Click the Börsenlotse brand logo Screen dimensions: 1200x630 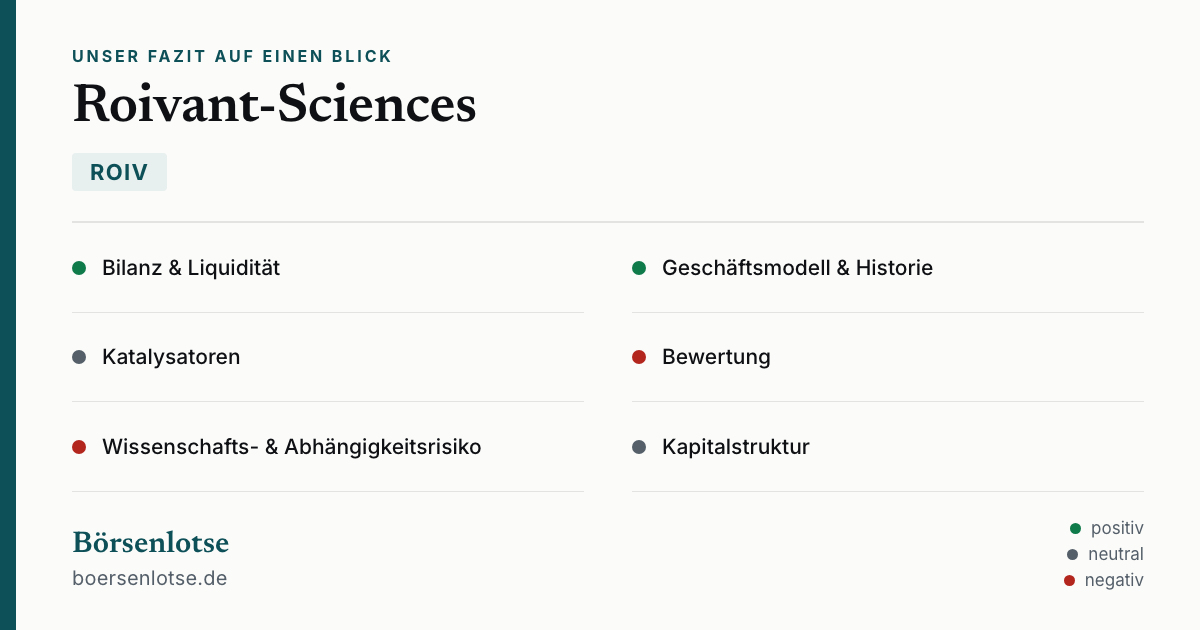[x=150, y=543]
